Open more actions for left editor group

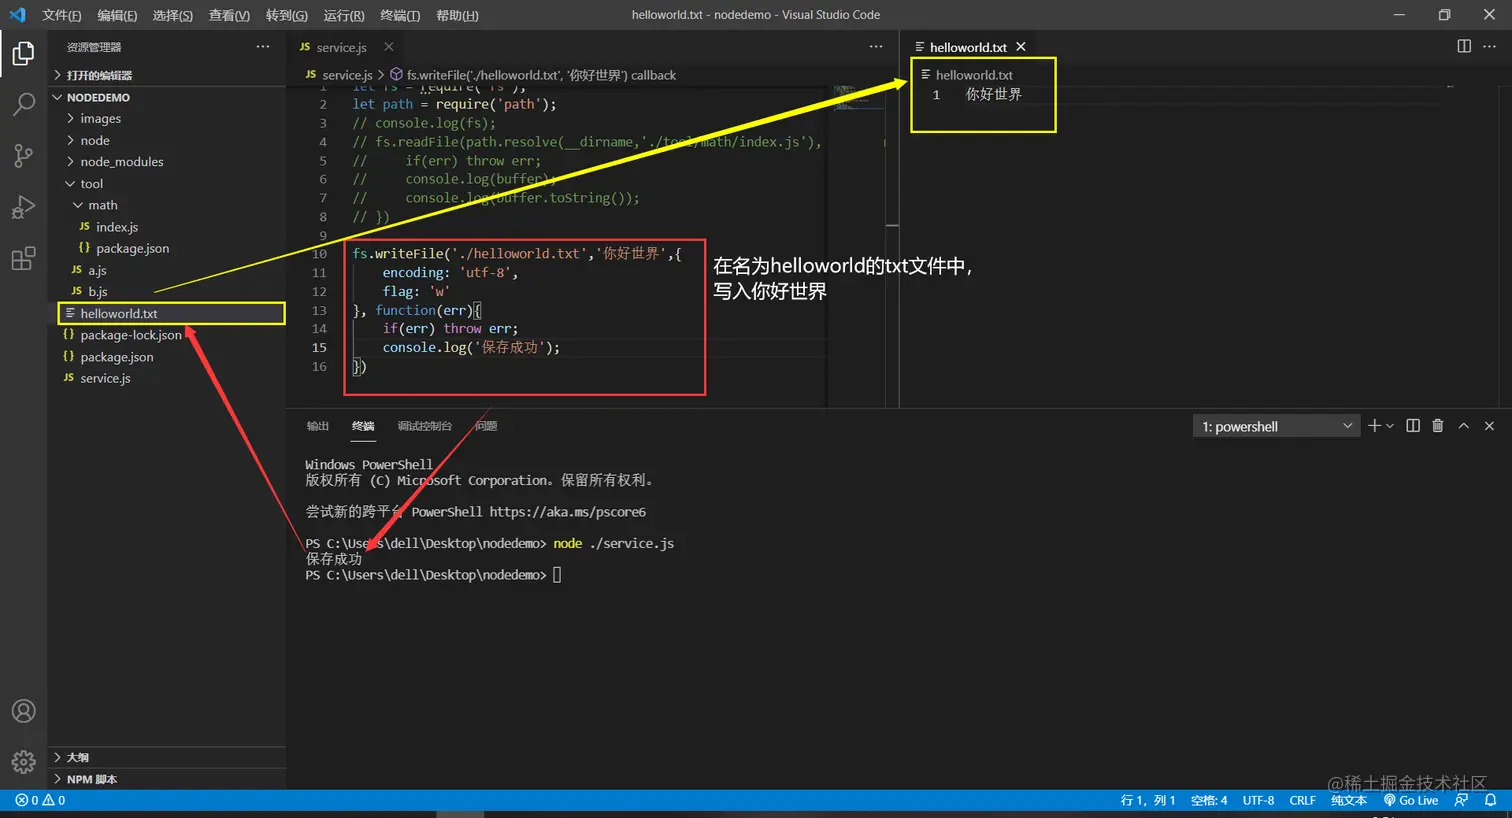(876, 47)
